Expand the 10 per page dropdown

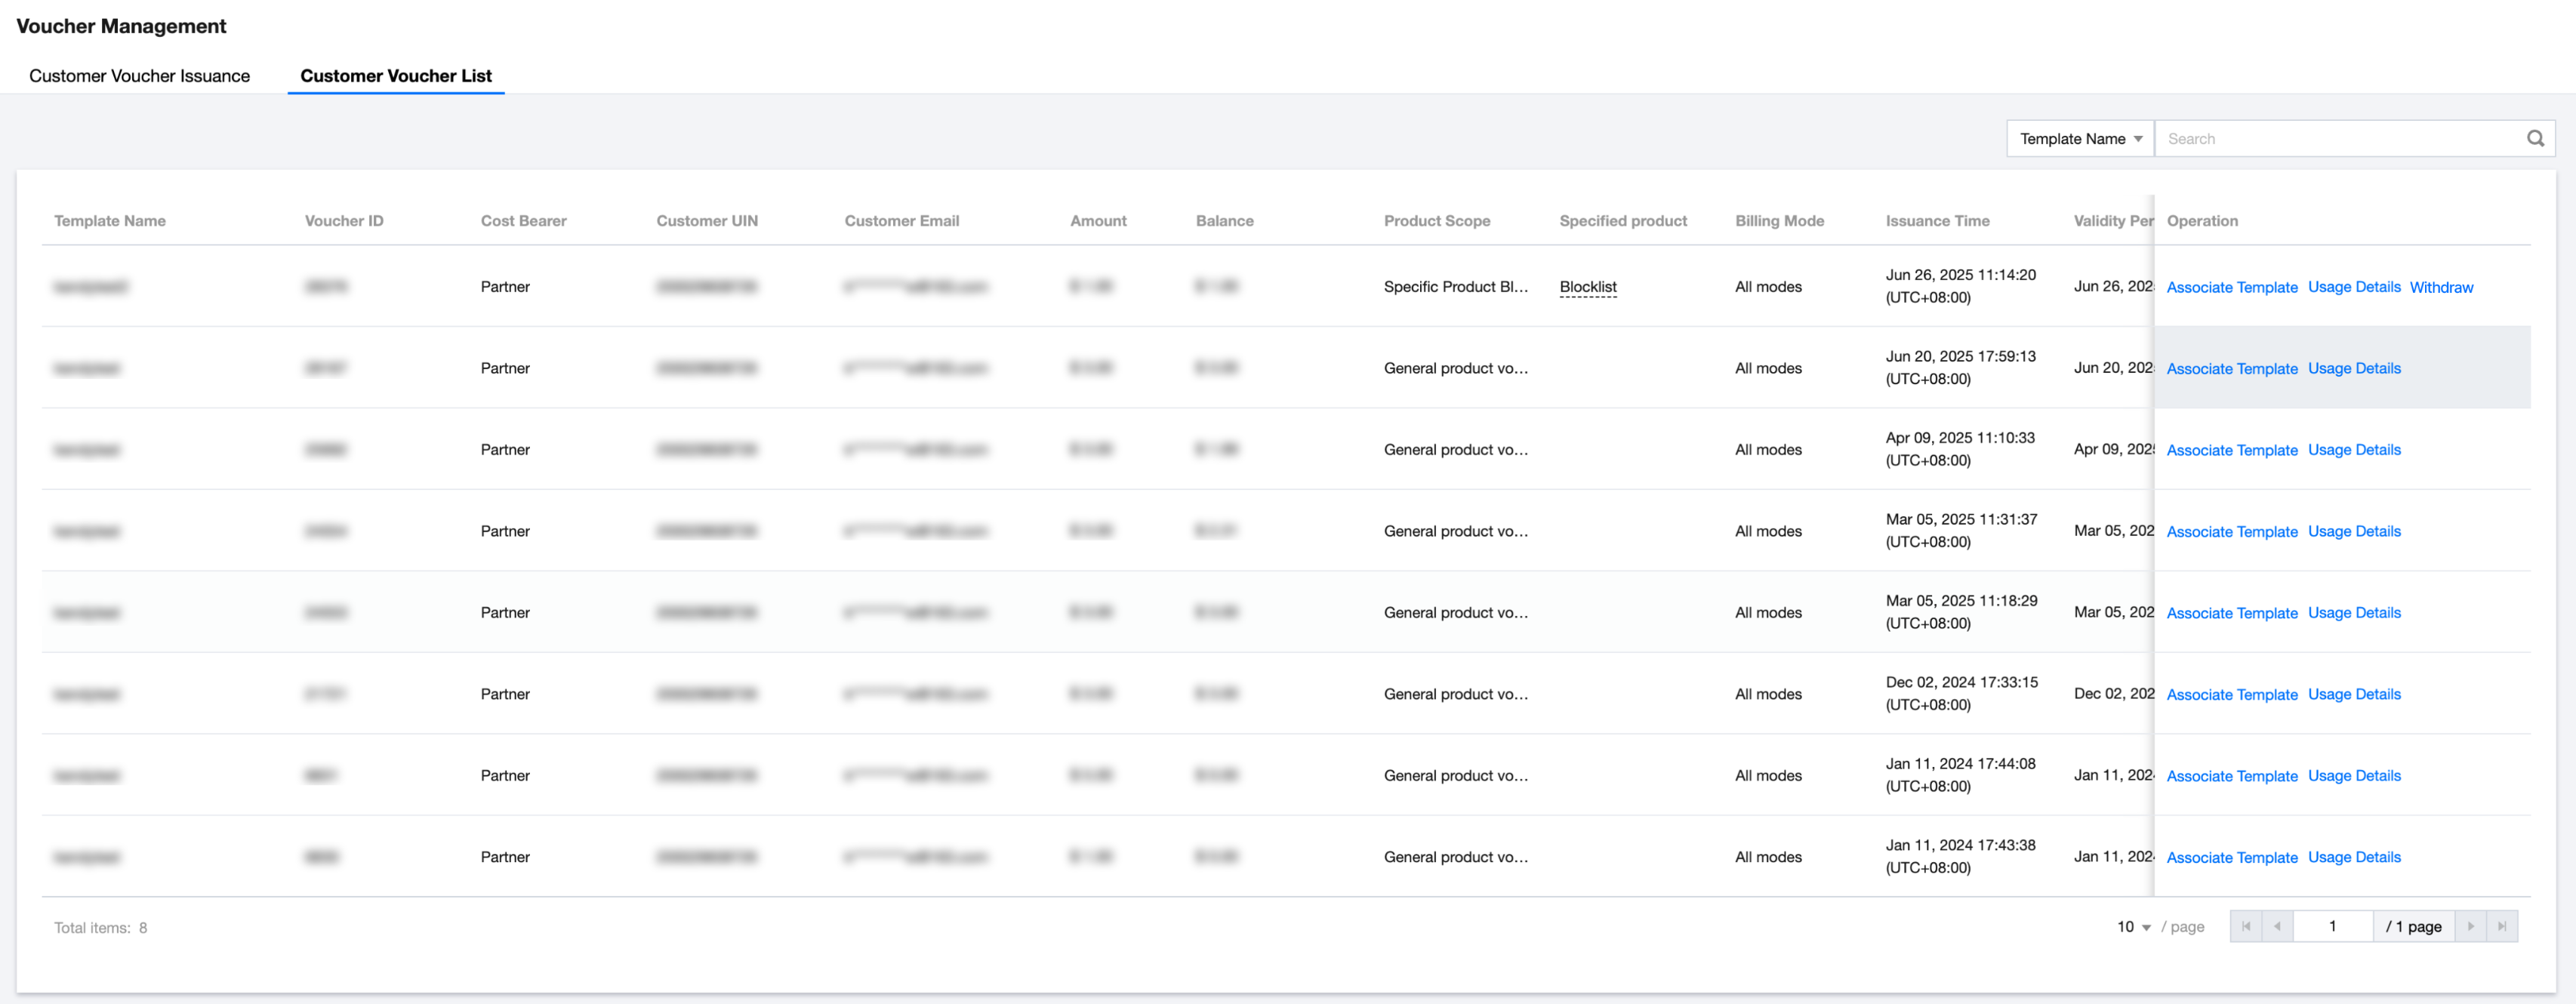click(x=2133, y=927)
